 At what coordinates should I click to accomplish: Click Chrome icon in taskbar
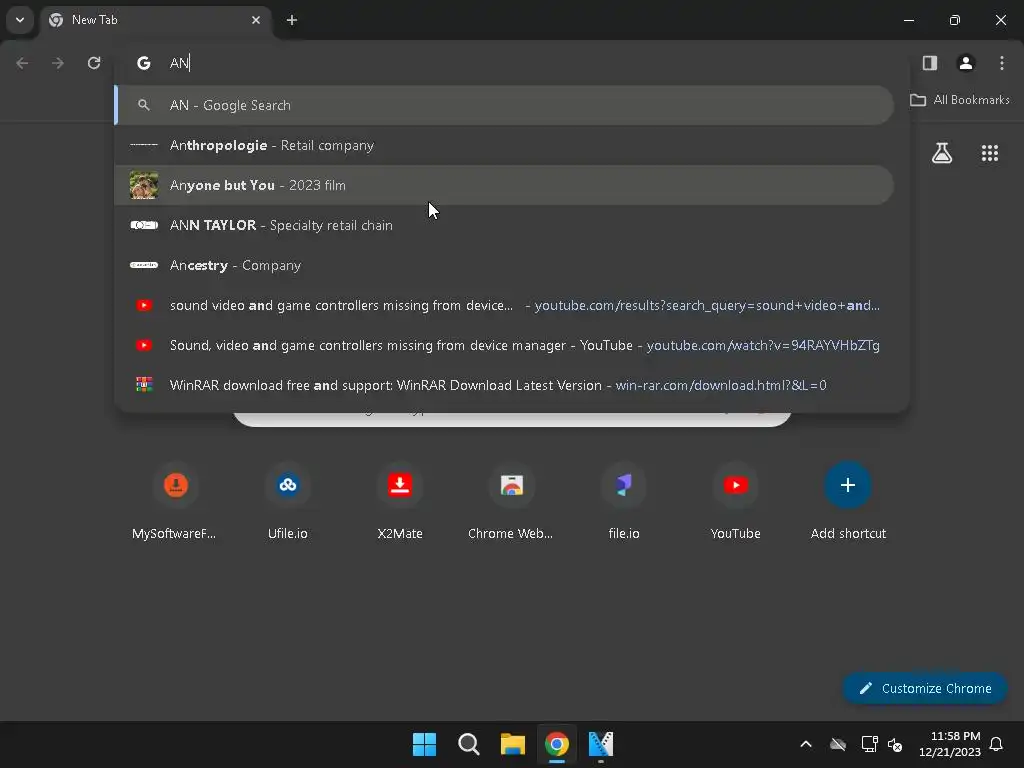coord(557,744)
